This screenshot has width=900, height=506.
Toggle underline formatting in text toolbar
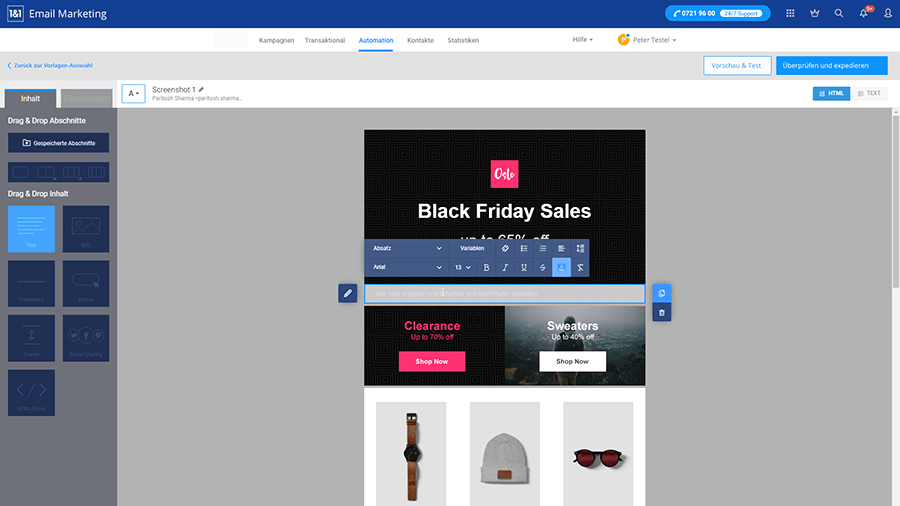coord(524,268)
